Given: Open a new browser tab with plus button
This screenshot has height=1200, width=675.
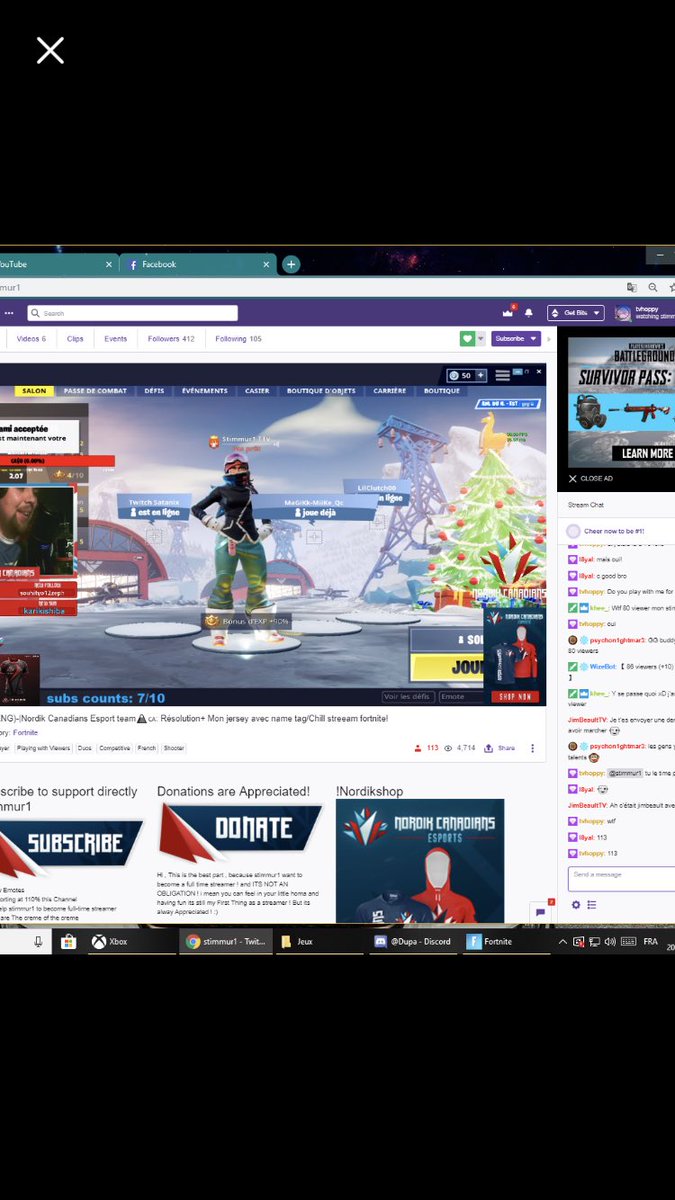Looking at the screenshot, I should pos(291,264).
